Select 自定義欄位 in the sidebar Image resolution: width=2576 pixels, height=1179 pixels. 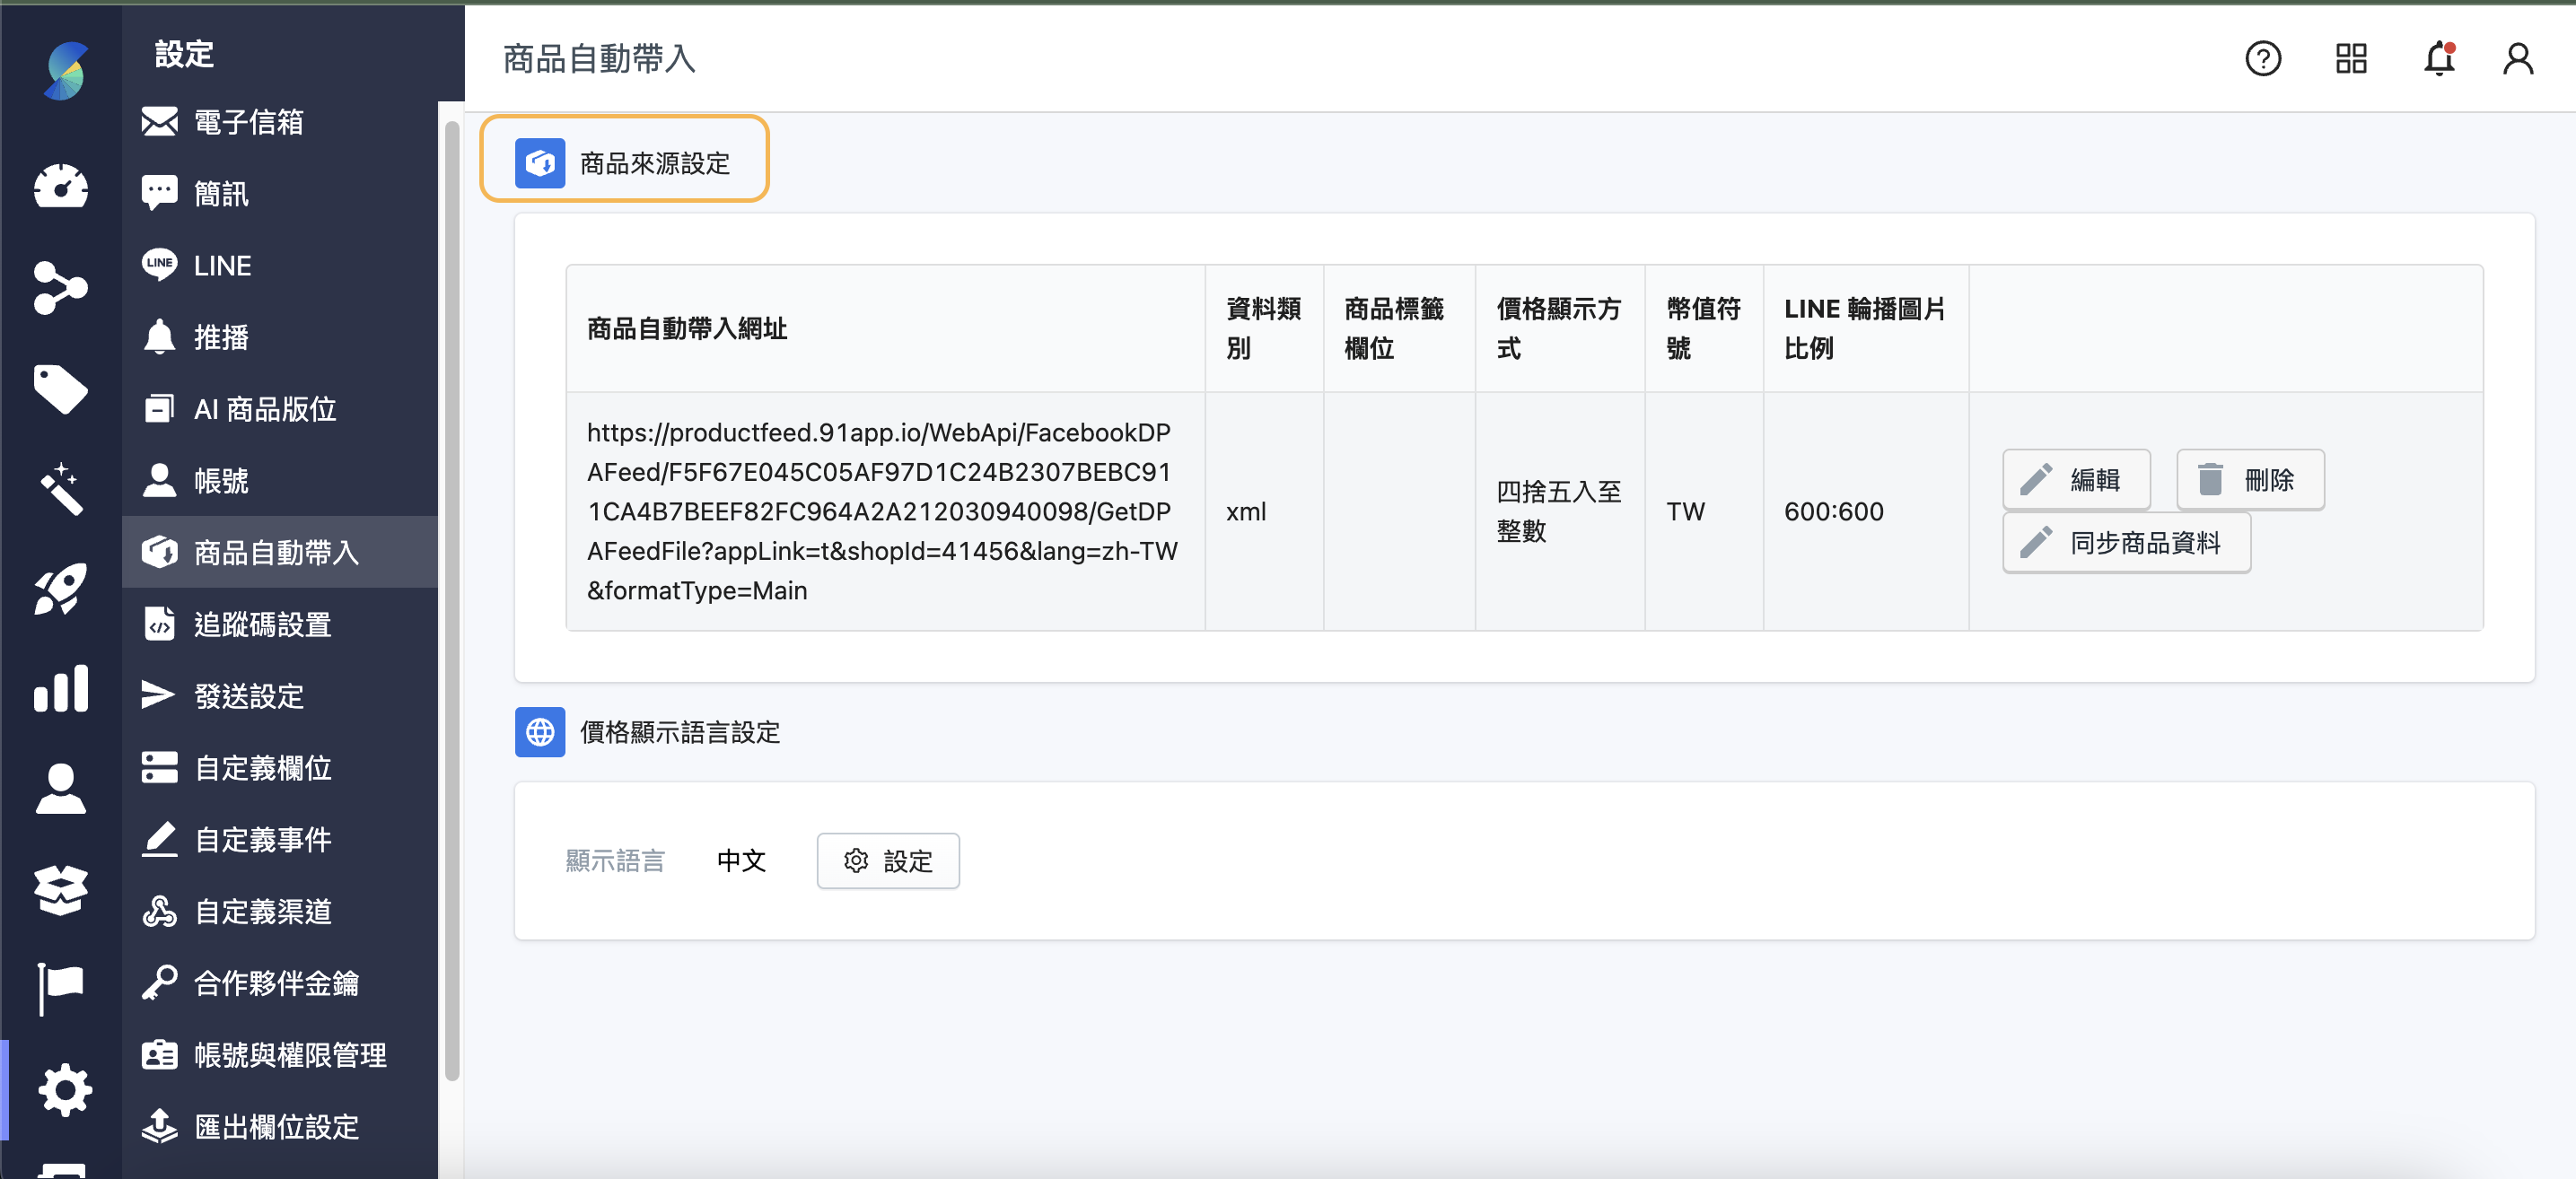(262, 767)
